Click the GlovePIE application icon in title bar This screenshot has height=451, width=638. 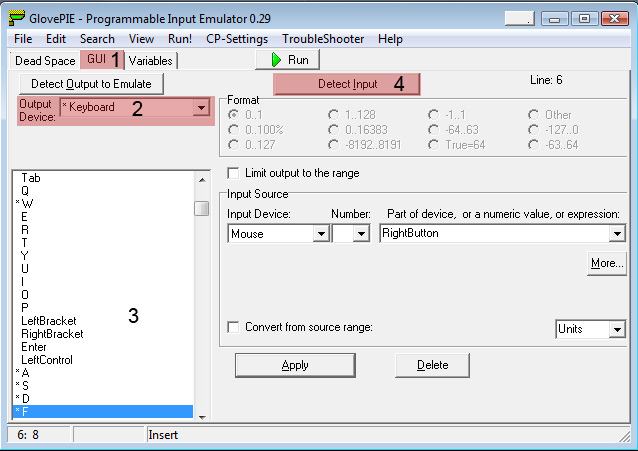click(x=17, y=18)
